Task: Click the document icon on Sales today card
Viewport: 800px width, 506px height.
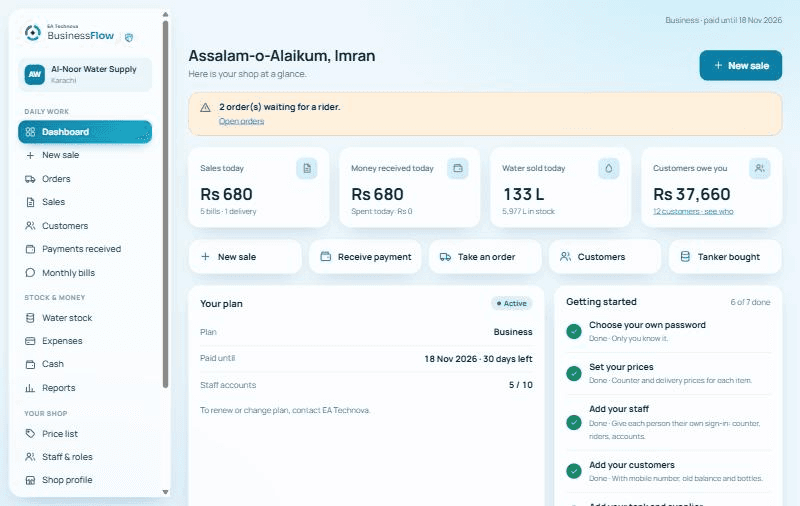Action: point(307,168)
